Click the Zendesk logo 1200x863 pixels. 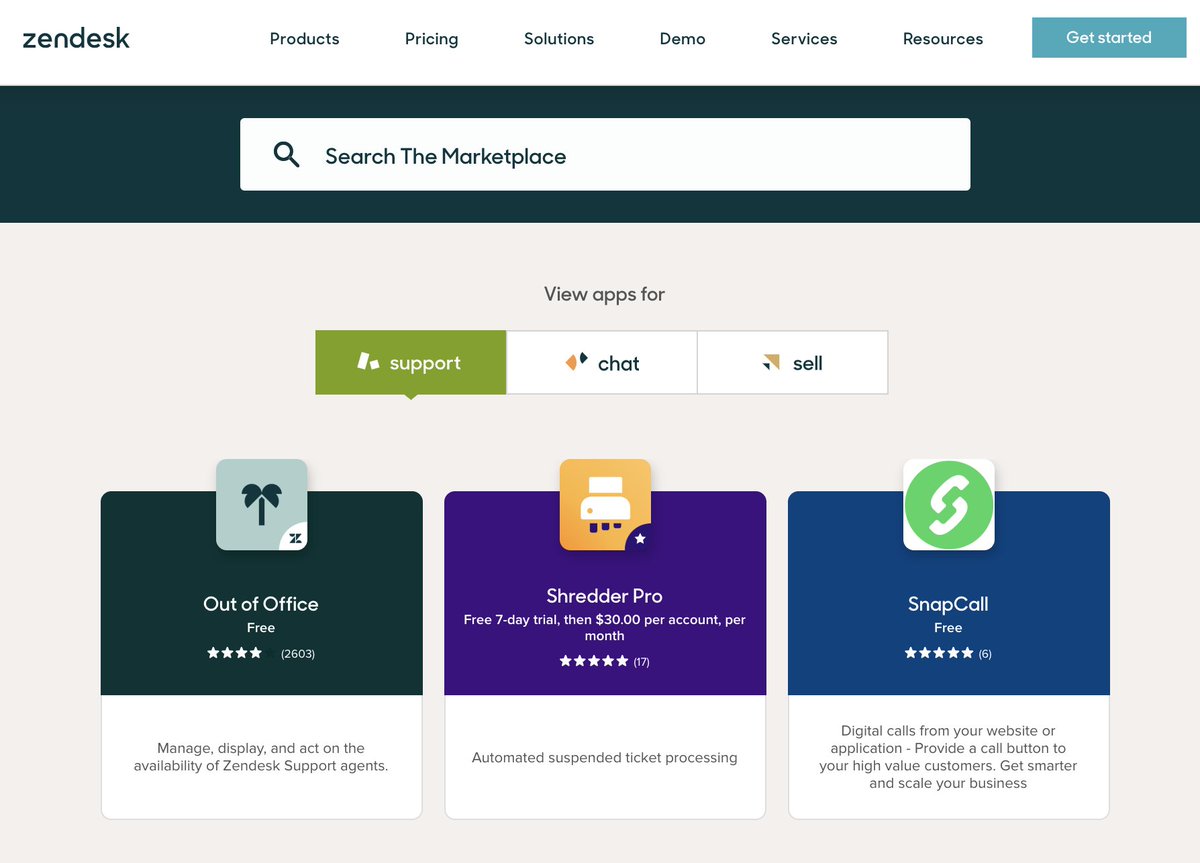(x=76, y=39)
